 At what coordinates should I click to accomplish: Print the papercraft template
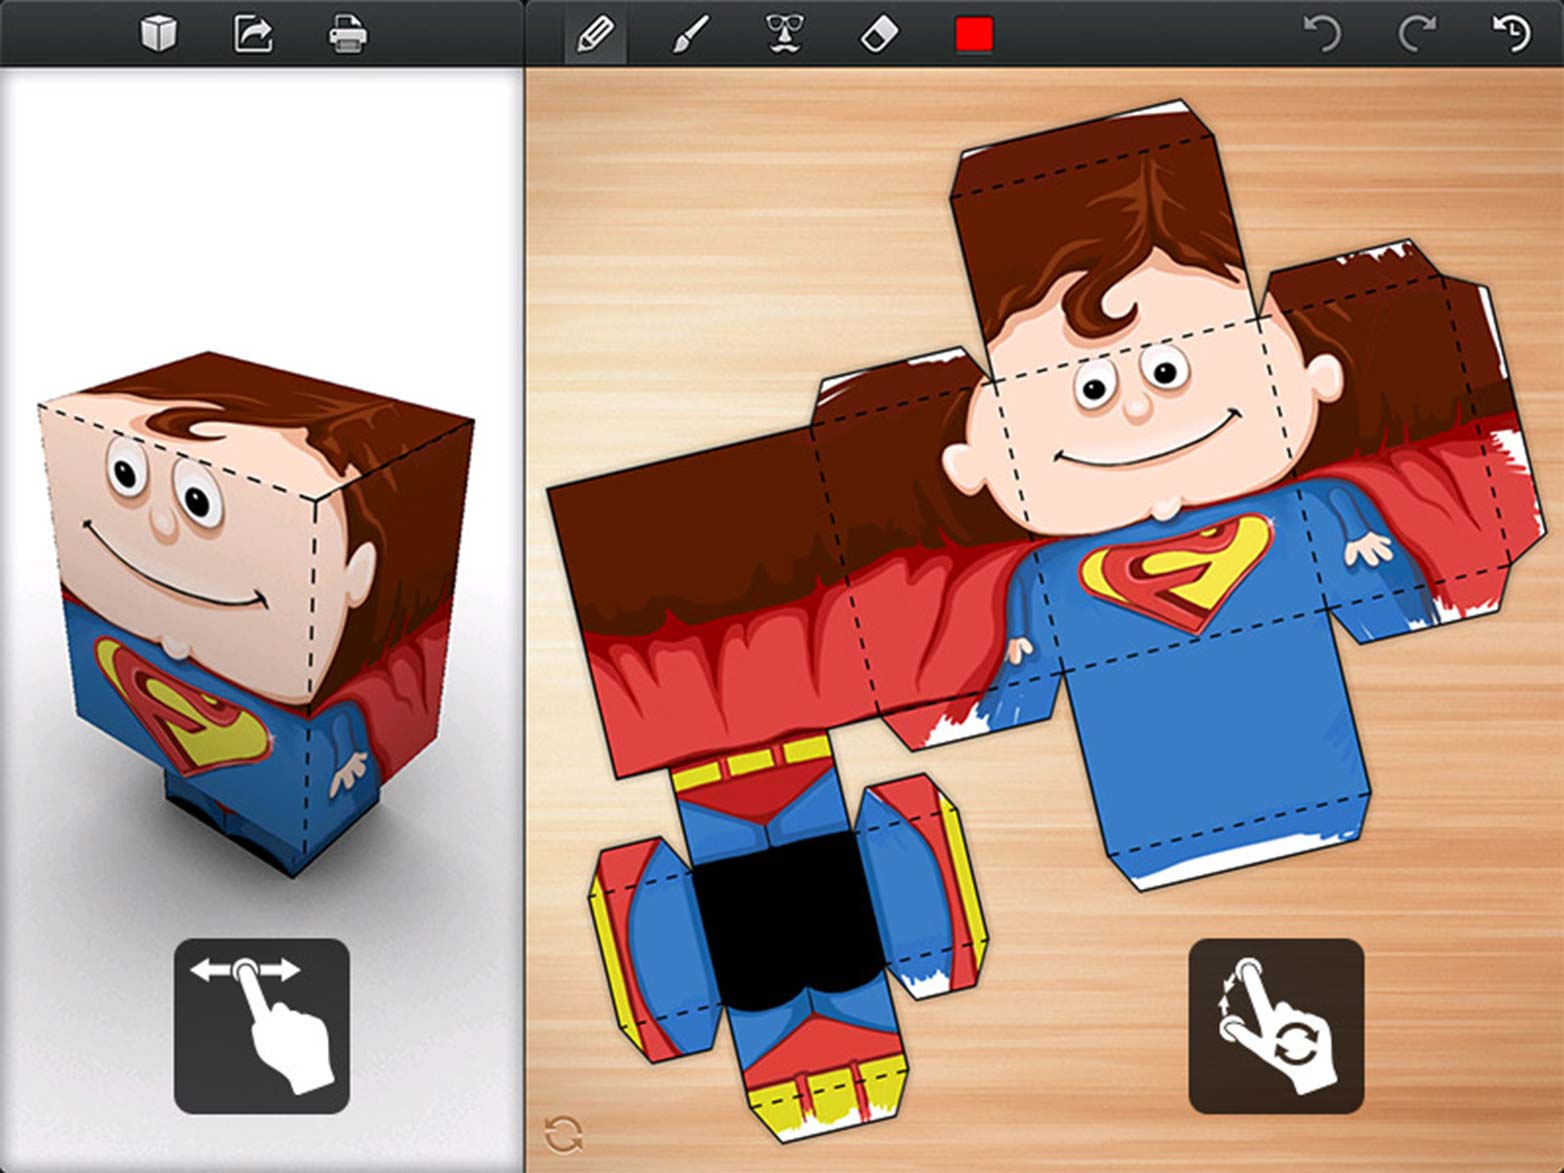[x=348, y=35]
